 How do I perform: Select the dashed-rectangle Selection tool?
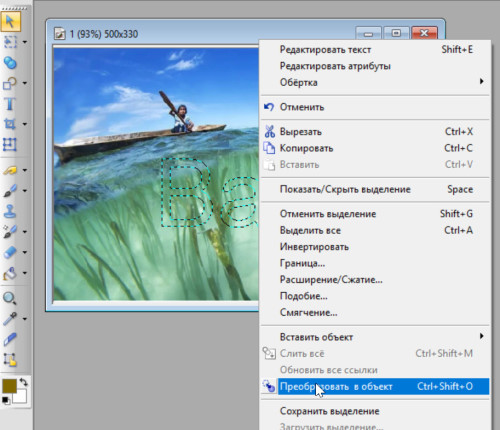click(10, 42)
